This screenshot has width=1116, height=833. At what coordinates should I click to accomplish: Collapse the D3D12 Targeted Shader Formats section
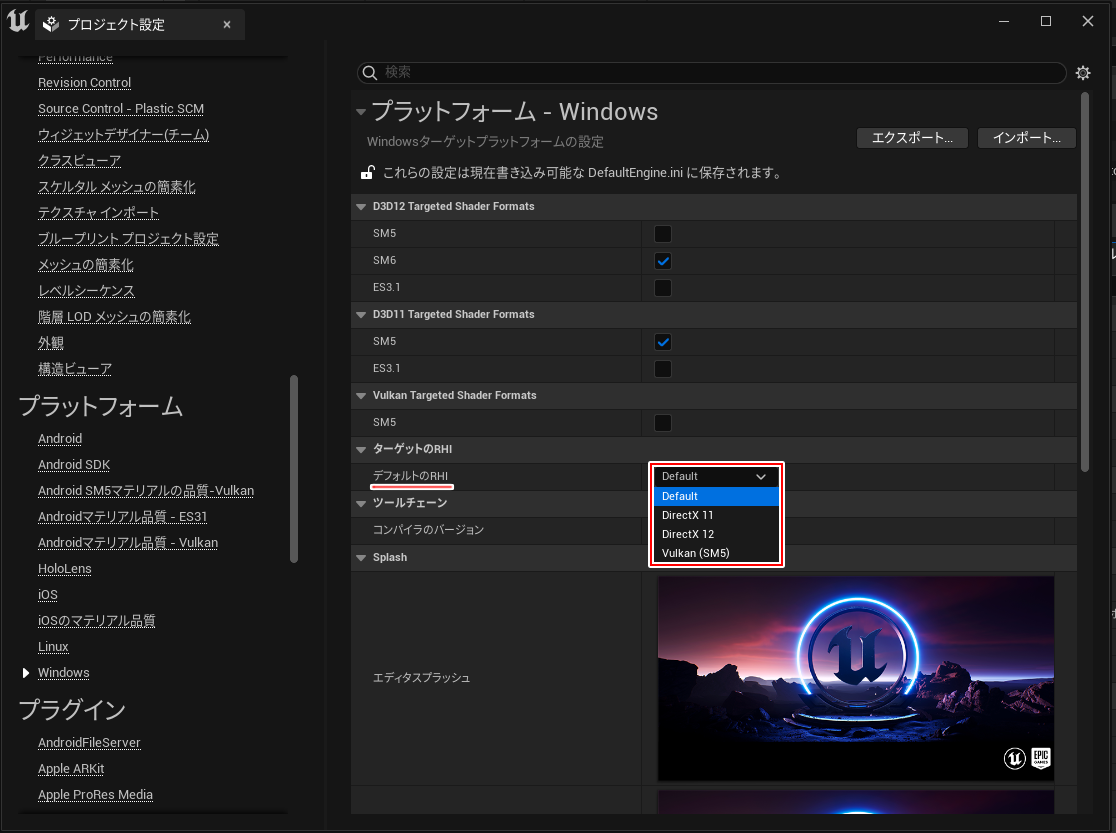point(362,207)
